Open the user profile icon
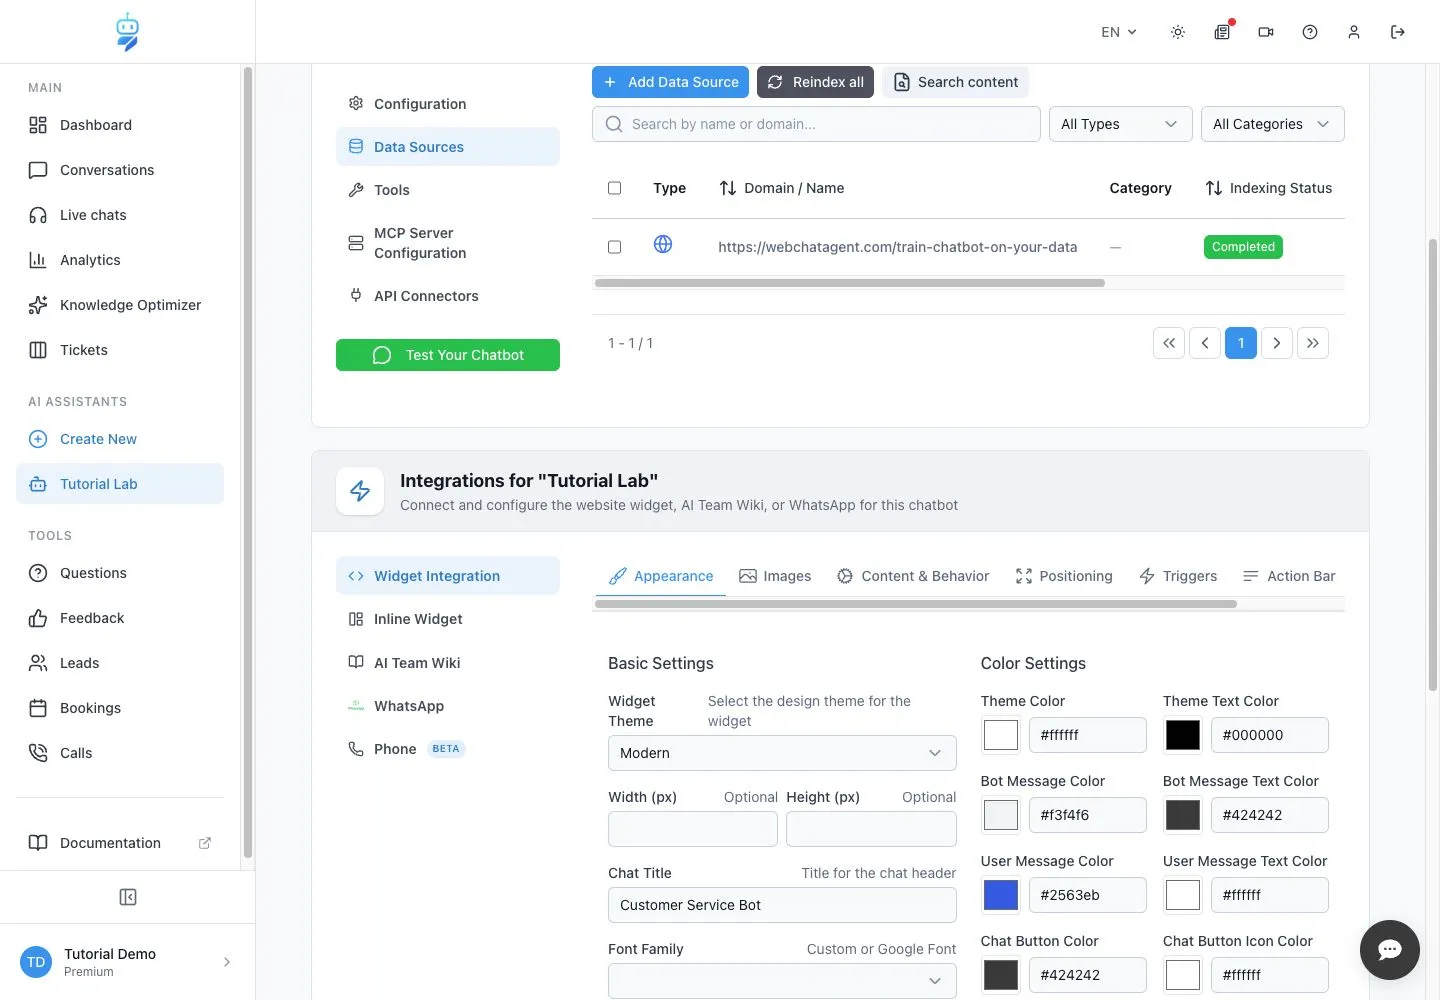1440x1000 pixels. tap(1354, 32)
